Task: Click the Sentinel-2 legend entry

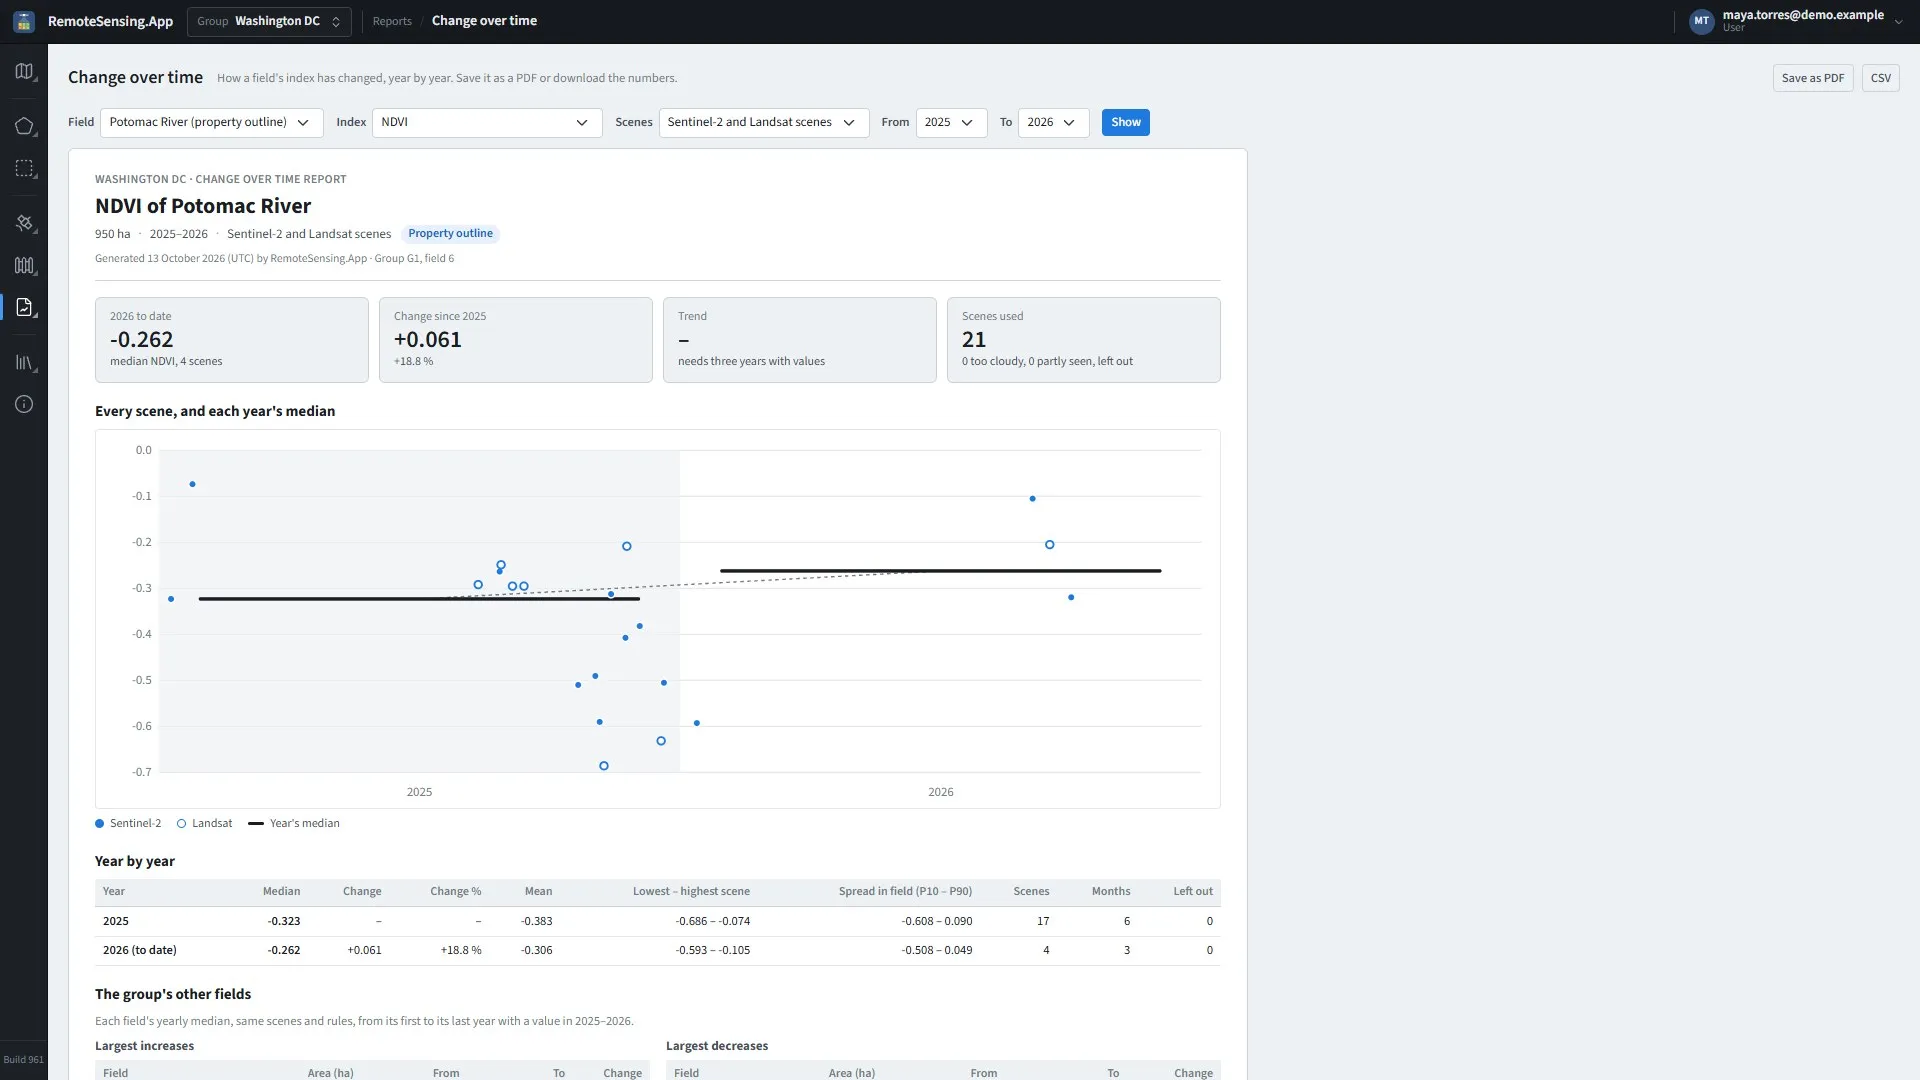Action: [x=128, y=823]
